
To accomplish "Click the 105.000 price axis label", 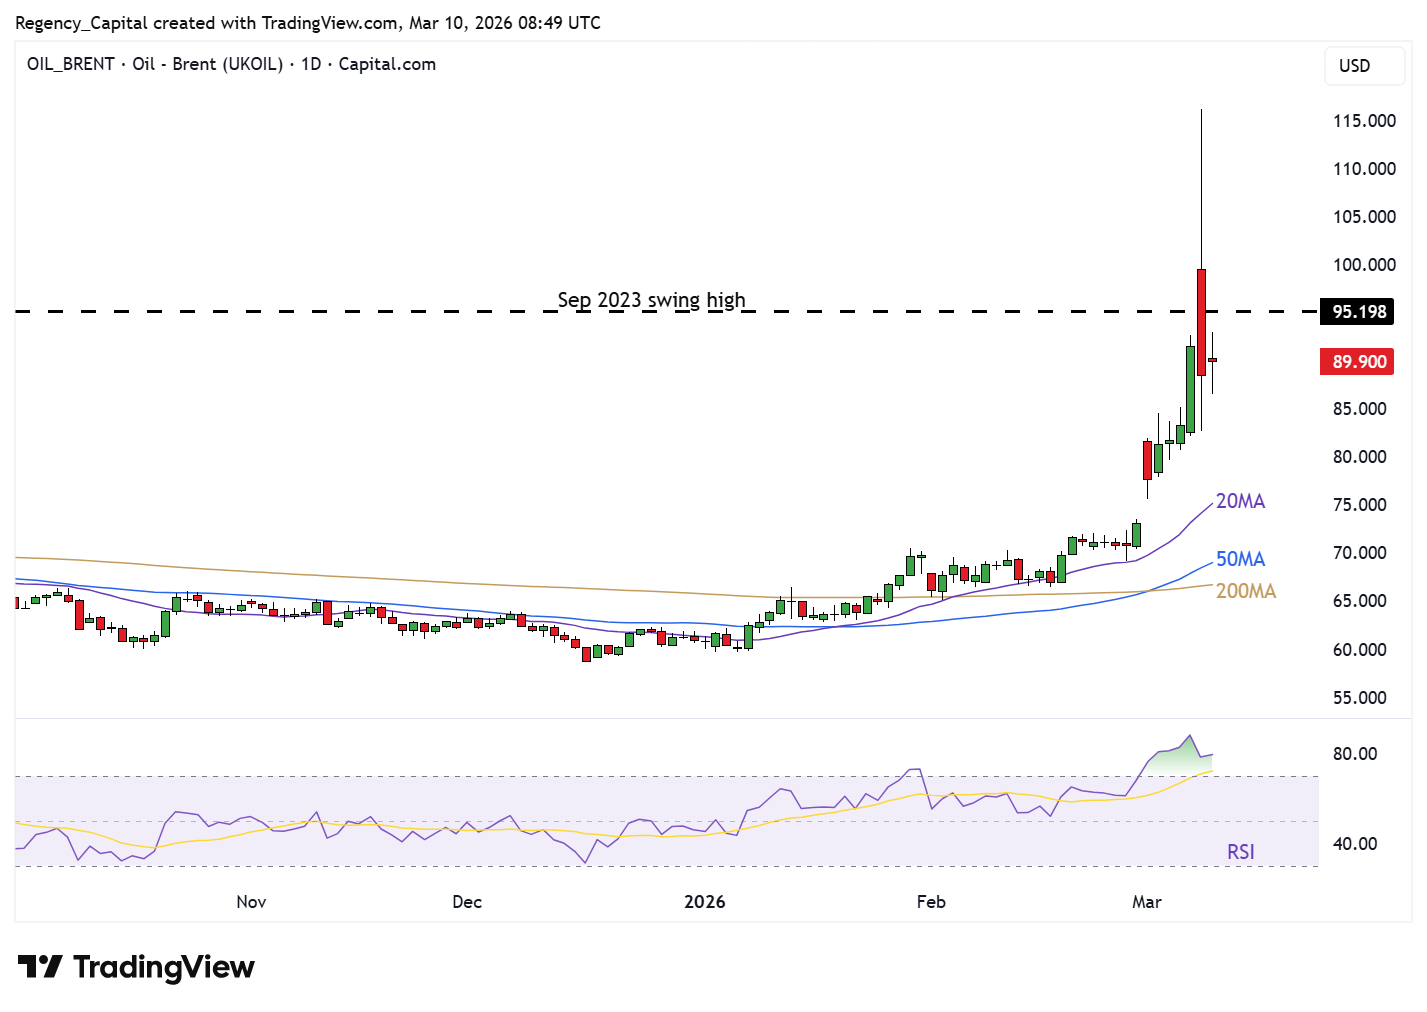I will pos(1364,217).
